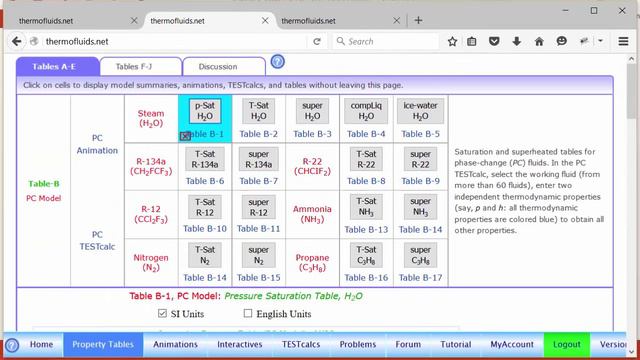640x360 pixels.
Task: Go to the browser home icon
Action: (x=539, y=41)
